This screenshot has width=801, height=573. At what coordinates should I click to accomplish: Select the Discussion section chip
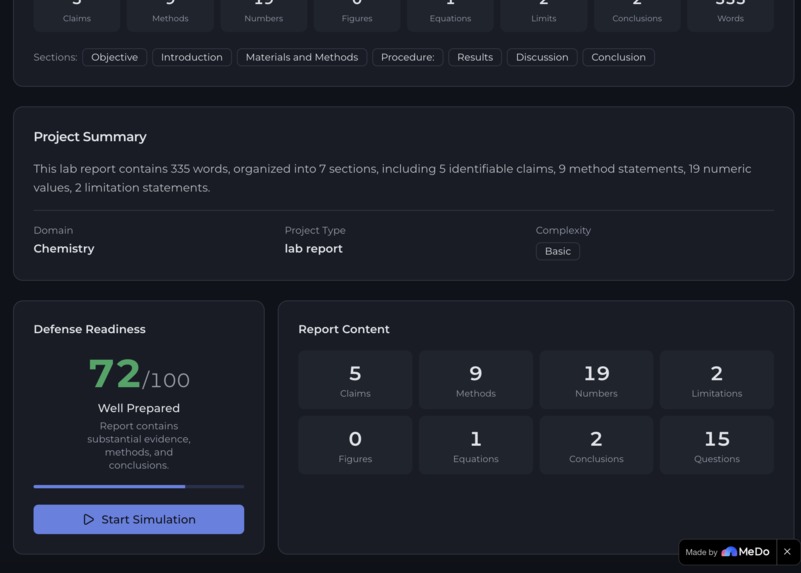542,57
